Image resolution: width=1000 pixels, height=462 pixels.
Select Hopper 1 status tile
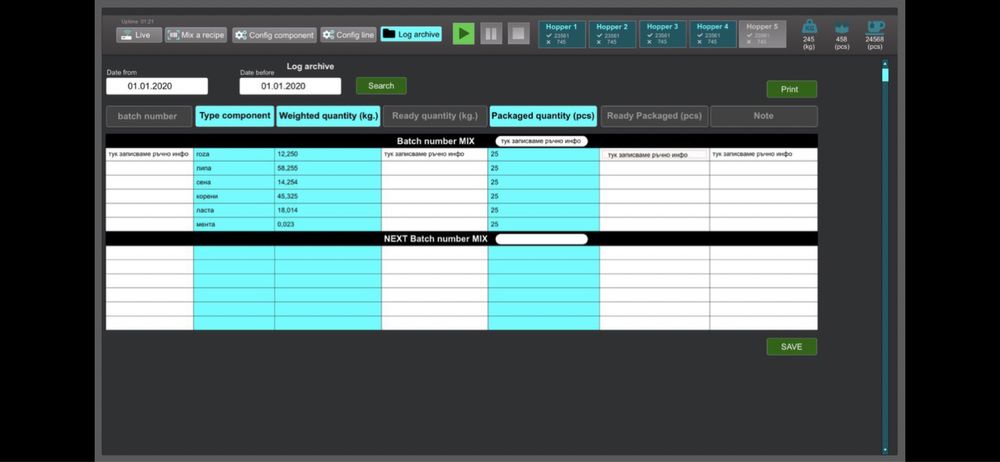tap(562, 34)
